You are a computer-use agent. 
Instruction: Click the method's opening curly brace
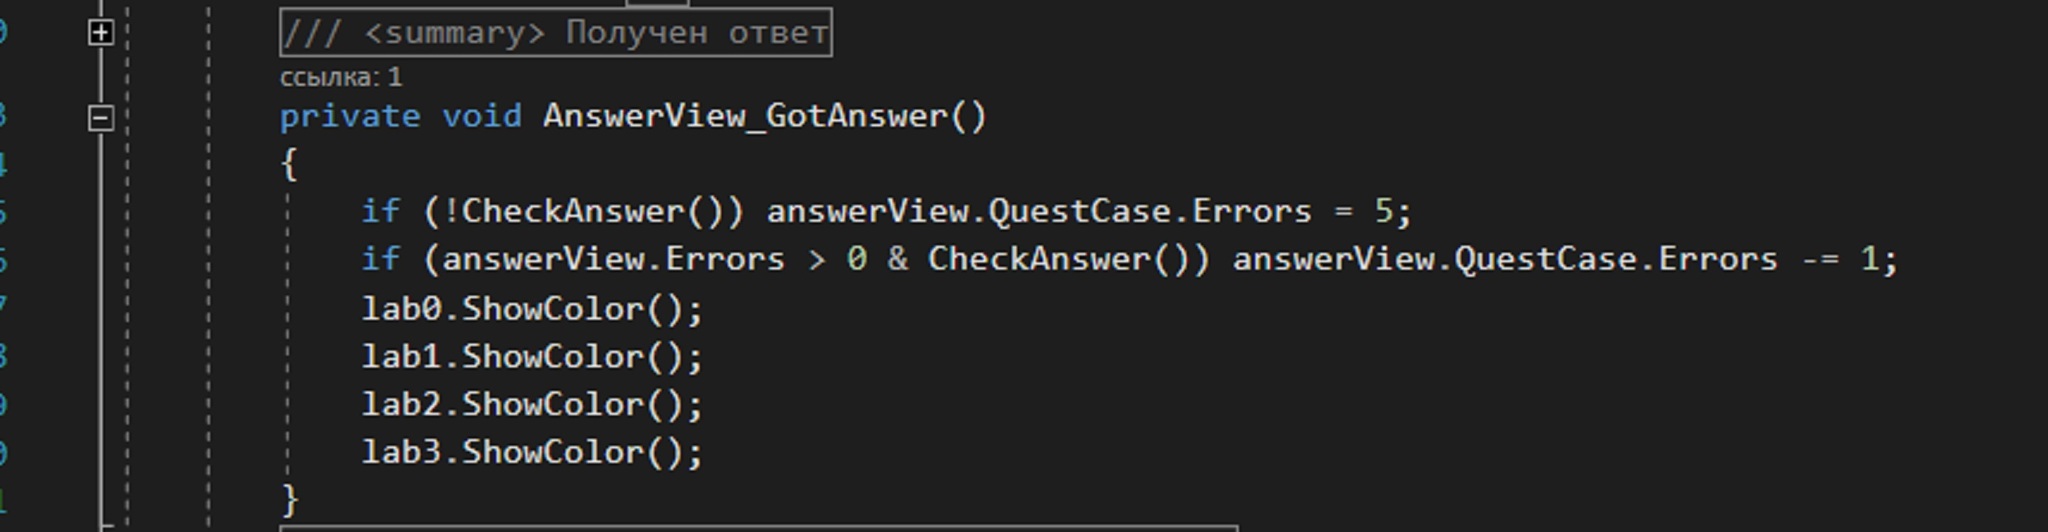pos(289,164)
